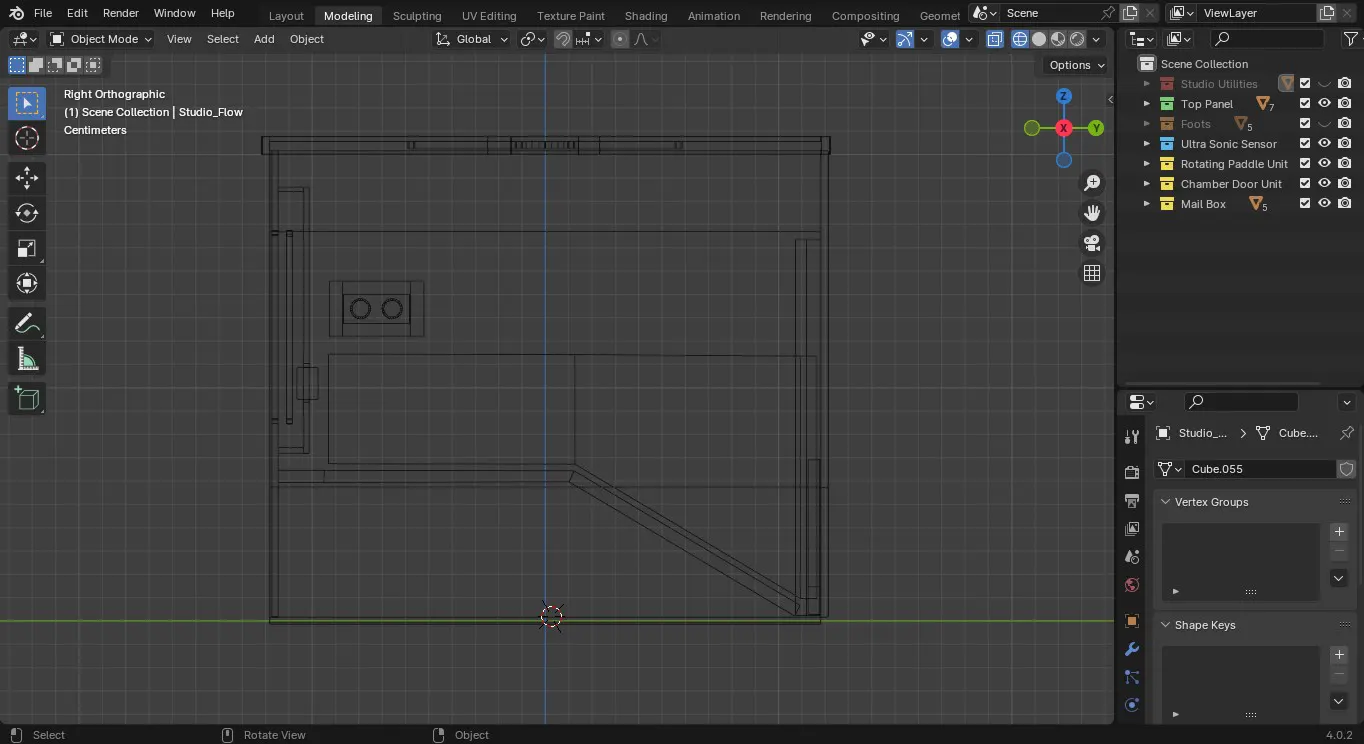1364x744 pixels.
Task: Click the Z axis on navigation gizmo
Action: [x=1064, y=96]
